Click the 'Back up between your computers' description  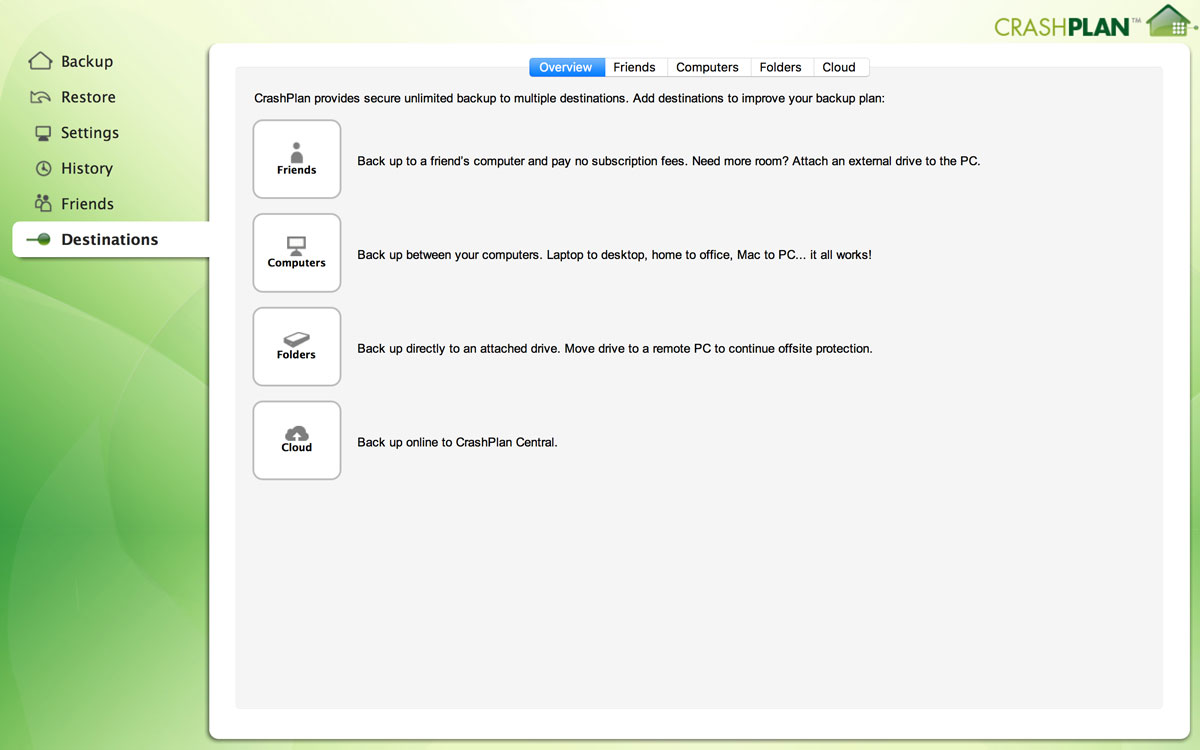click(614, 255)
